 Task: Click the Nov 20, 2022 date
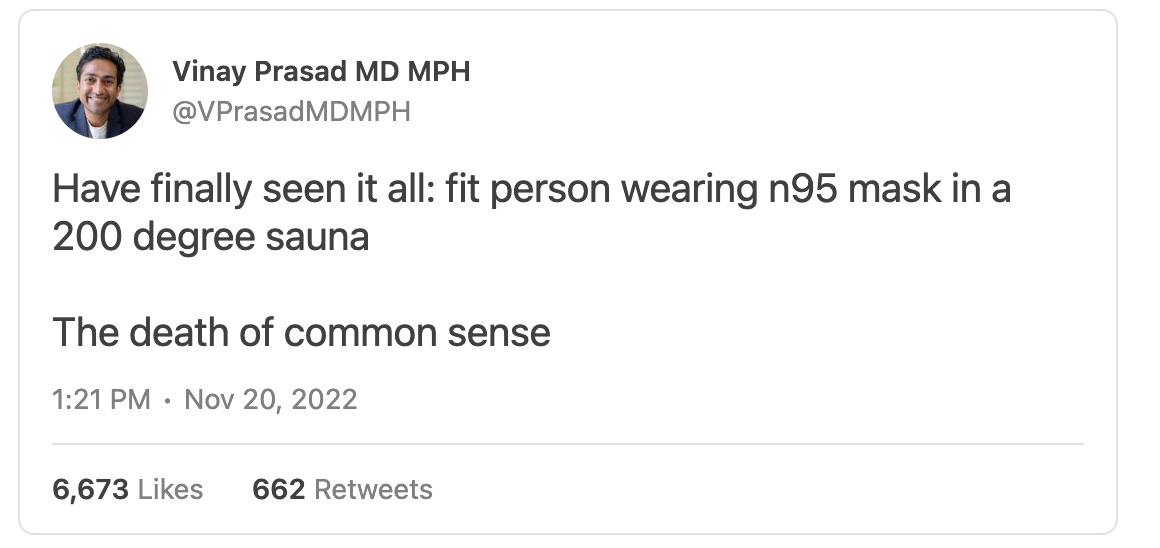pyautogui.click(x=271, y=400)
